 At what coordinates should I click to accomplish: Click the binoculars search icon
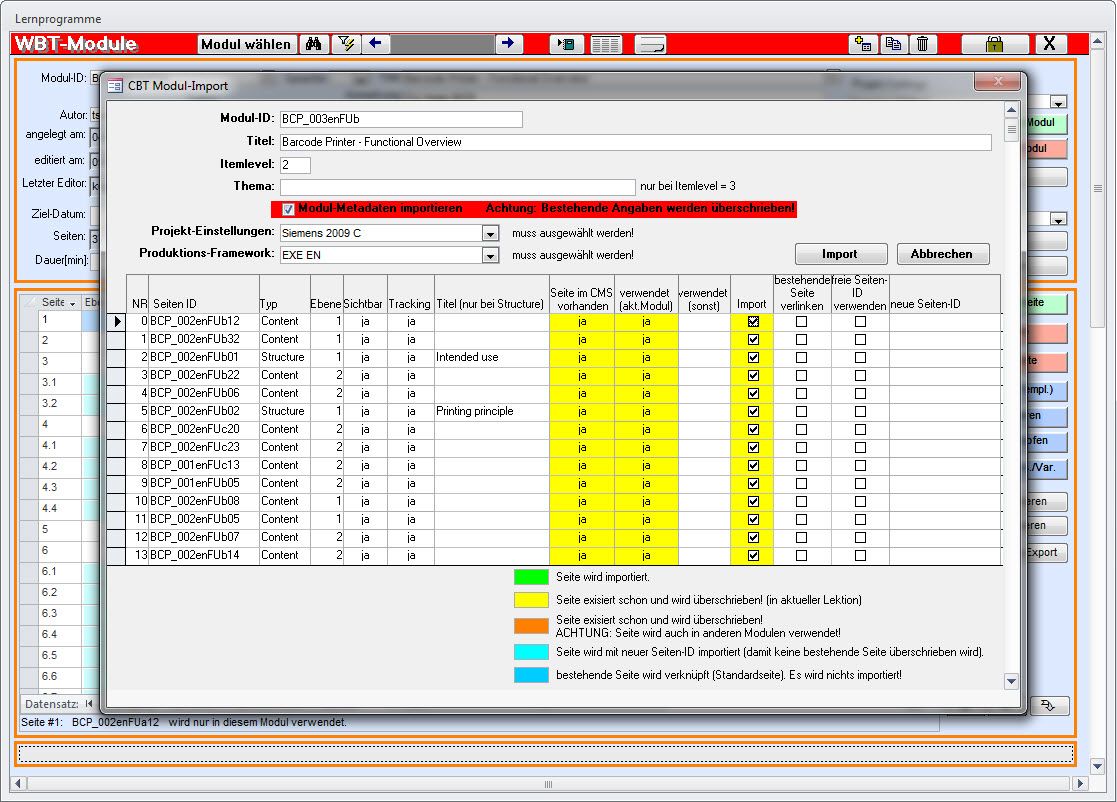pyautogui.click(x=313, y=44)
